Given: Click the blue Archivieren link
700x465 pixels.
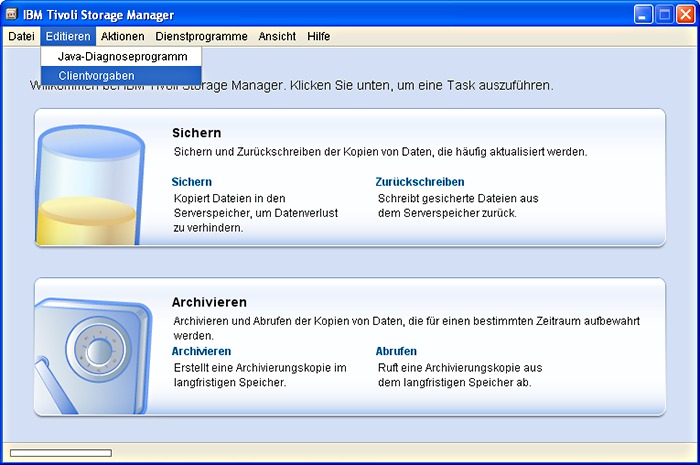Looking at the screenshot, I should coord(201,352).
